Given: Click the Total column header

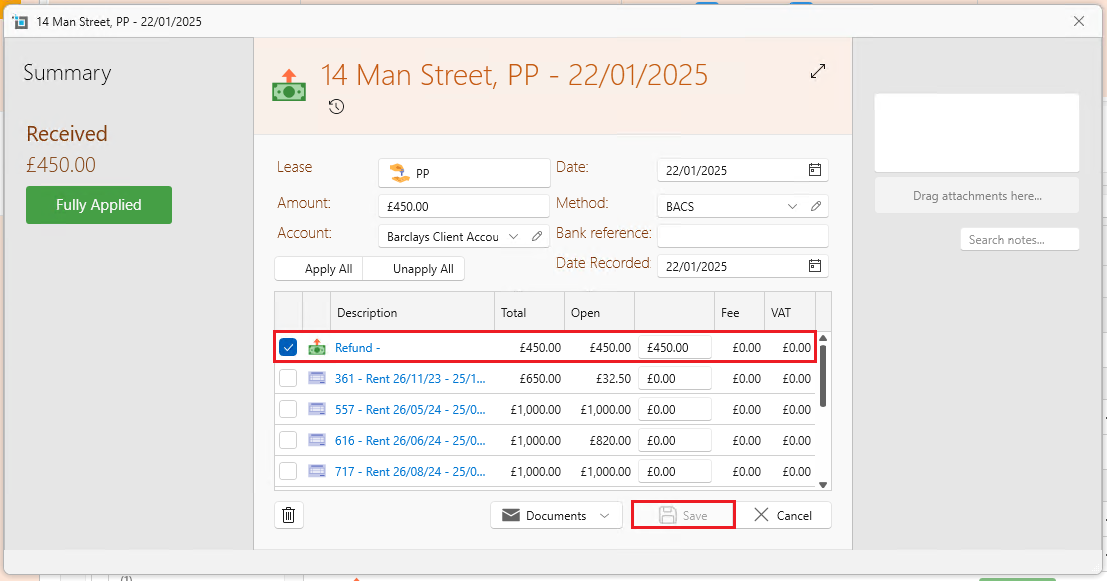Looking at the screenshot, I should [x=529, y=312].
